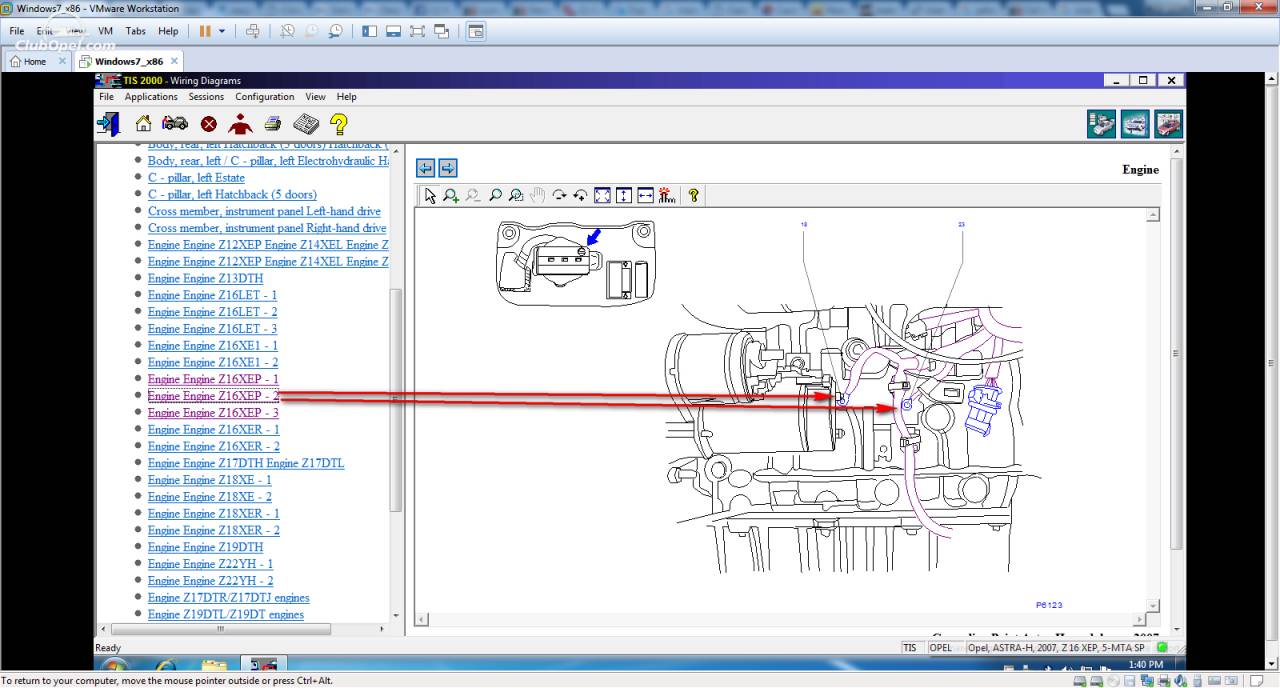Click diagram vertical scrollbar down arrow
The image size is (1280, 688).
(1153, 606)
